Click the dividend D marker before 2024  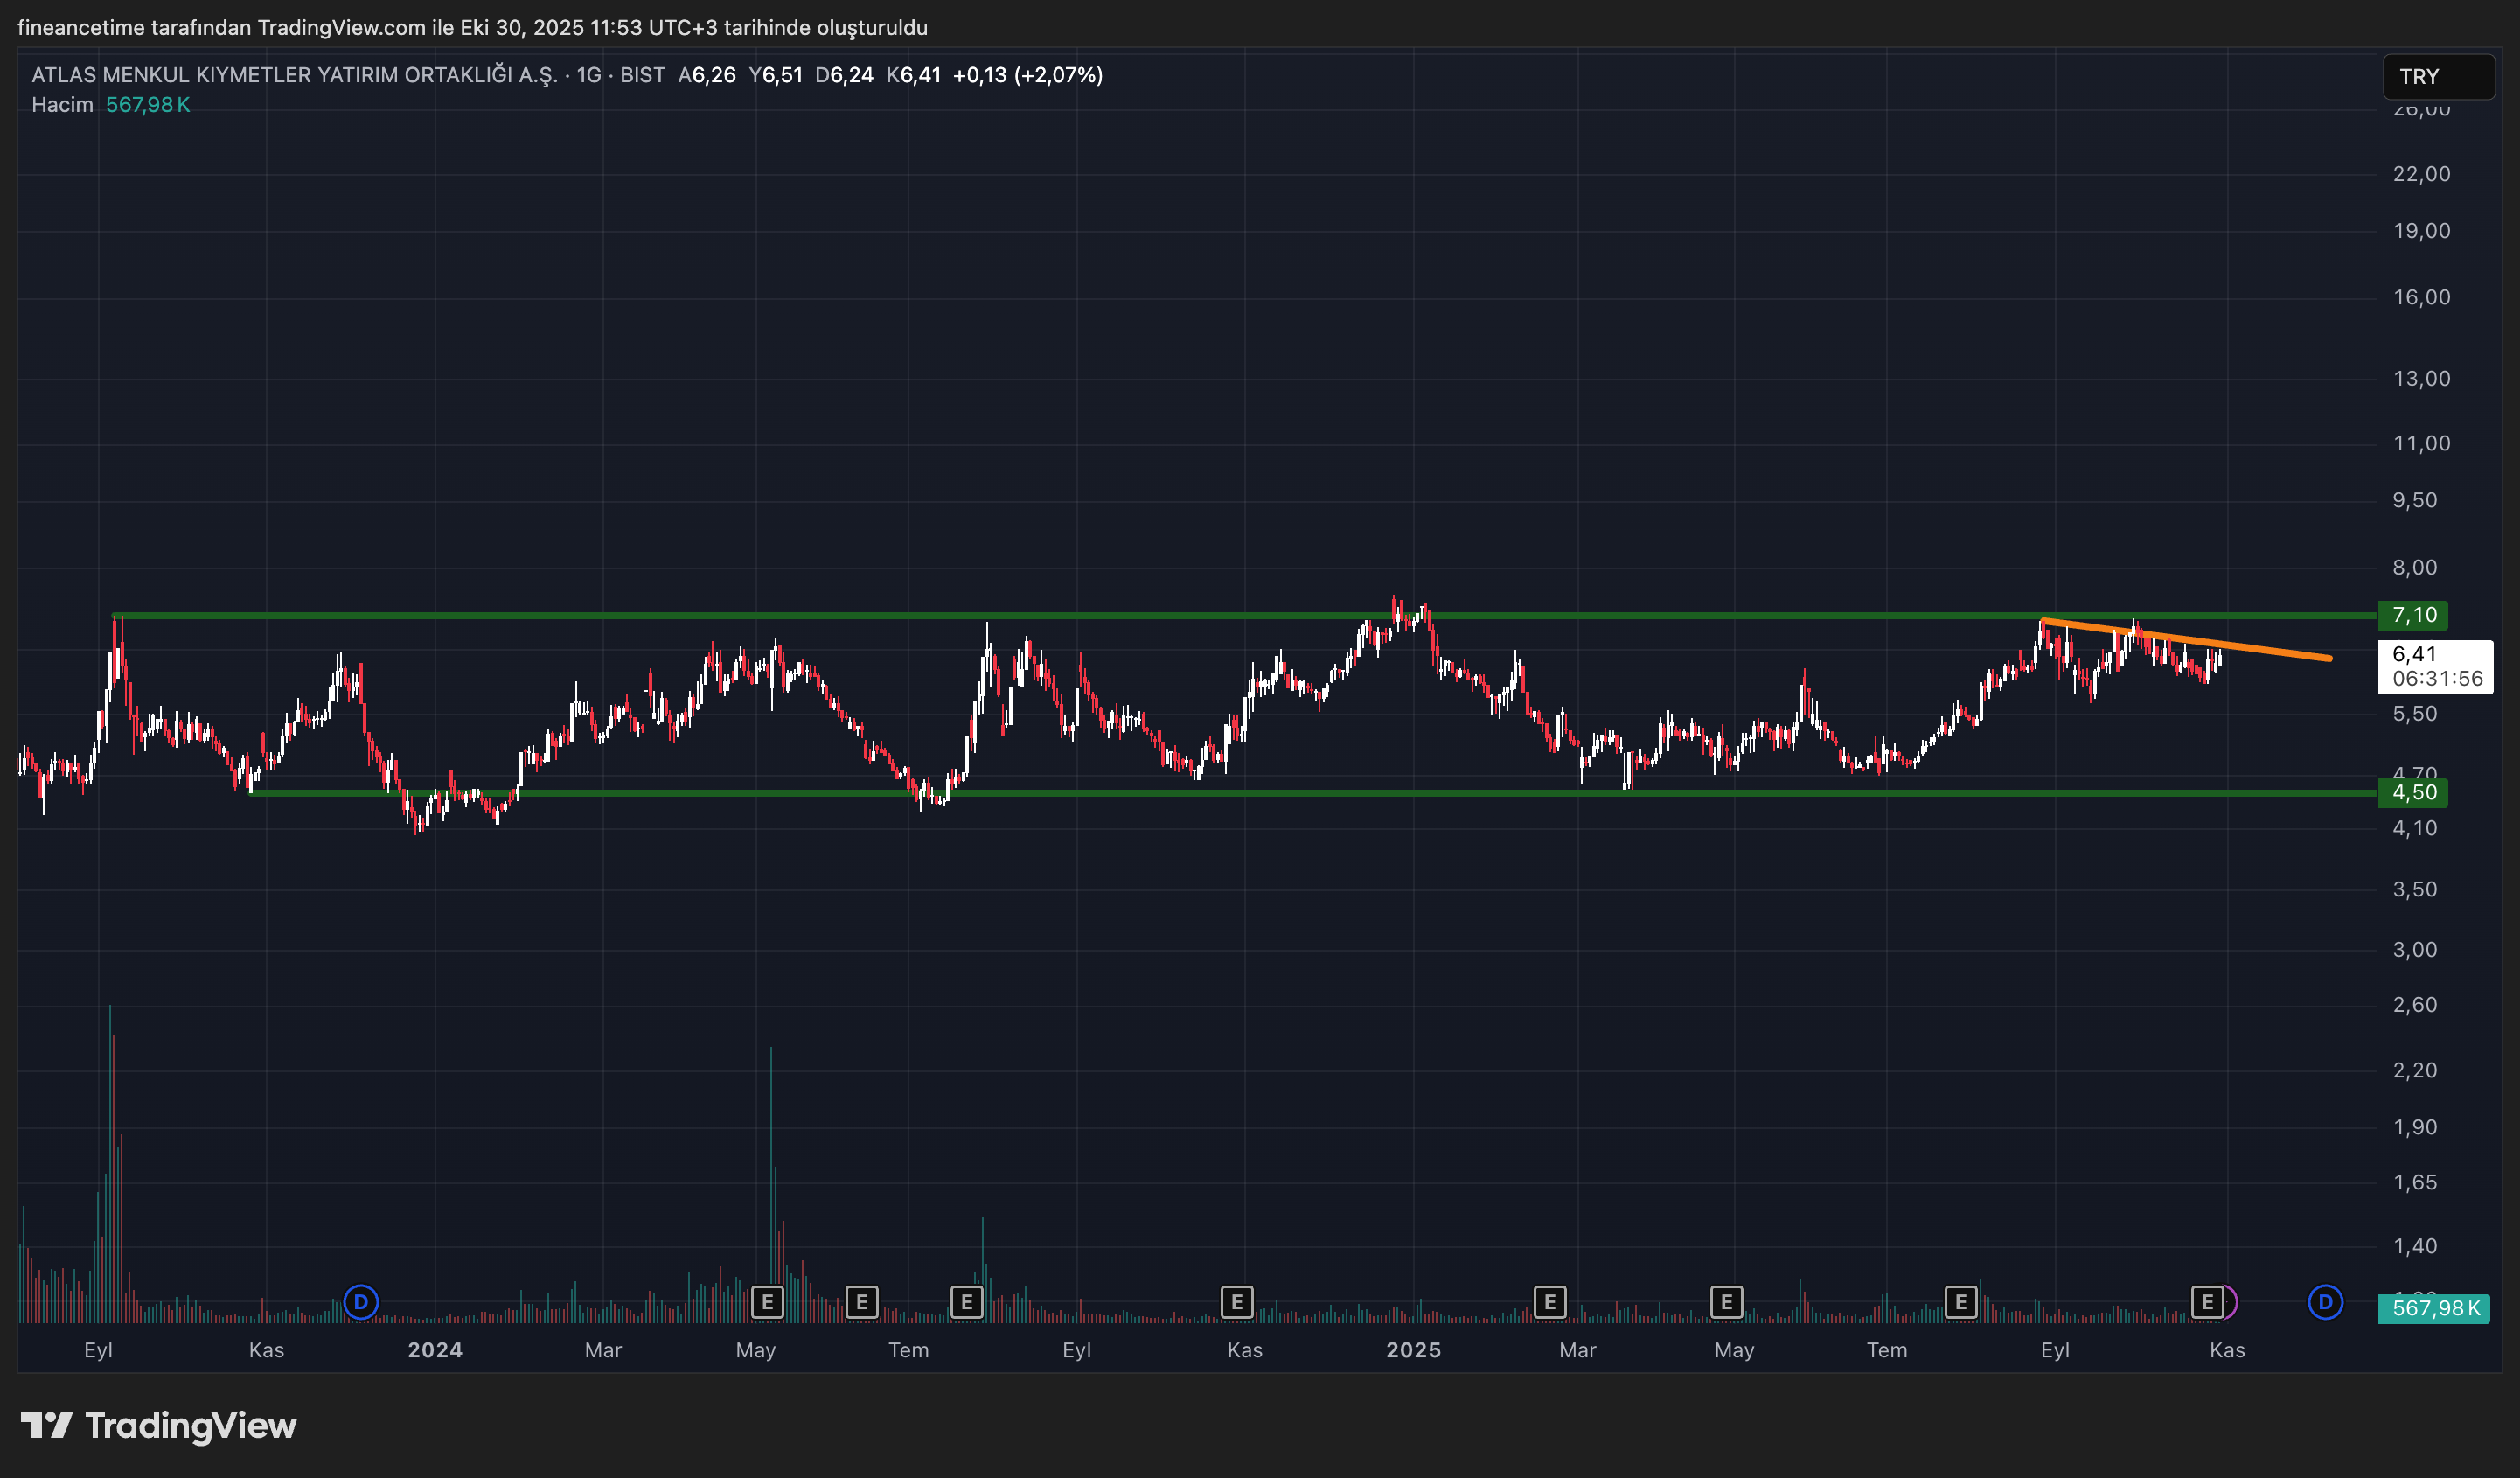[x=361, y=1302]
